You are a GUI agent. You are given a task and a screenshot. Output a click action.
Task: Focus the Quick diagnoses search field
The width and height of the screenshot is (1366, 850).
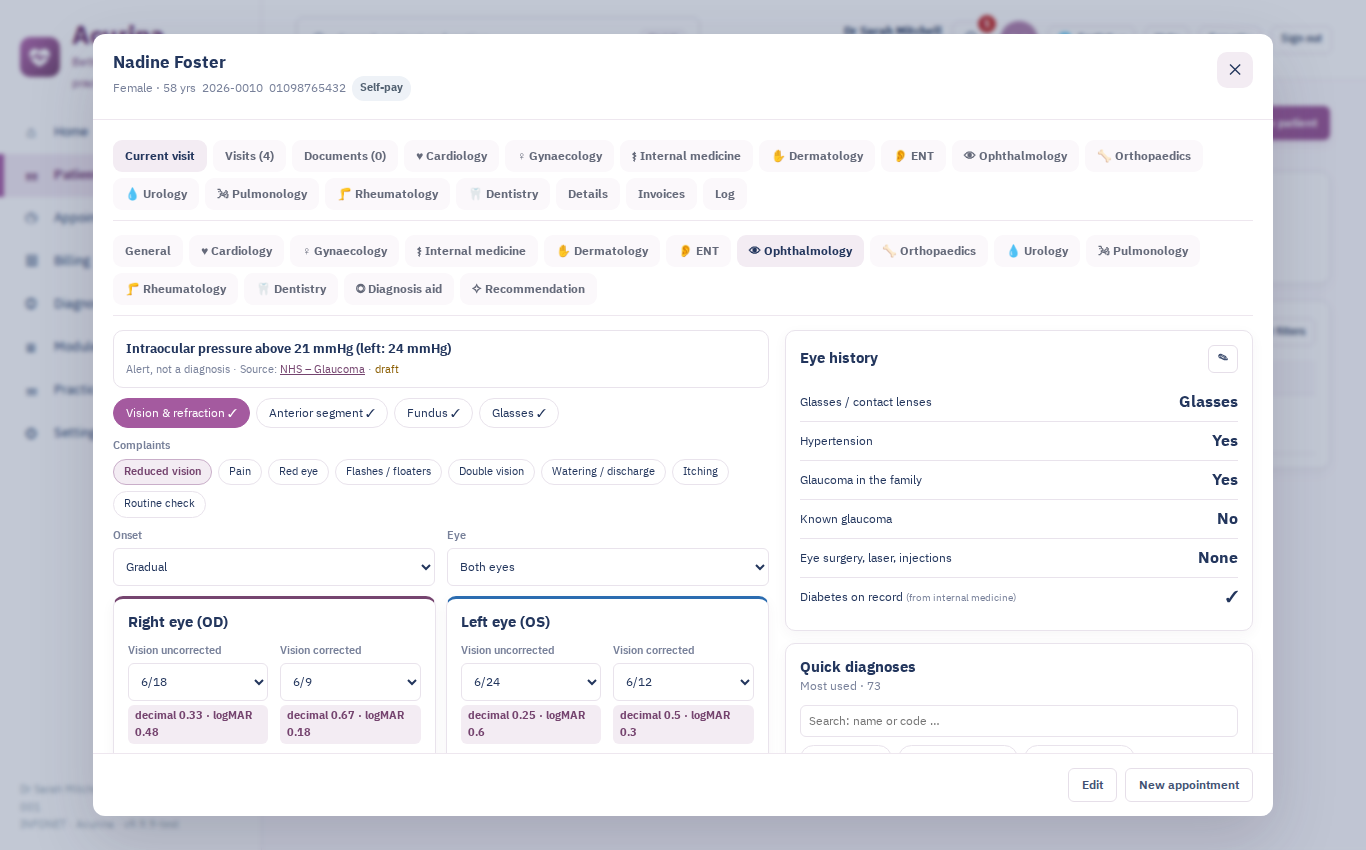(1019, 721)
